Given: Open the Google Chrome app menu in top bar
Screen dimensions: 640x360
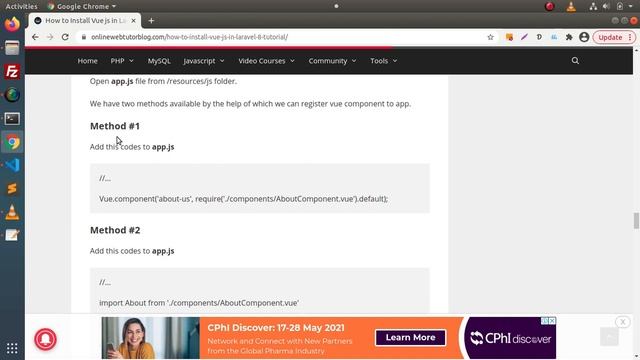Looking at the screenshot, I should click(82, 6).
